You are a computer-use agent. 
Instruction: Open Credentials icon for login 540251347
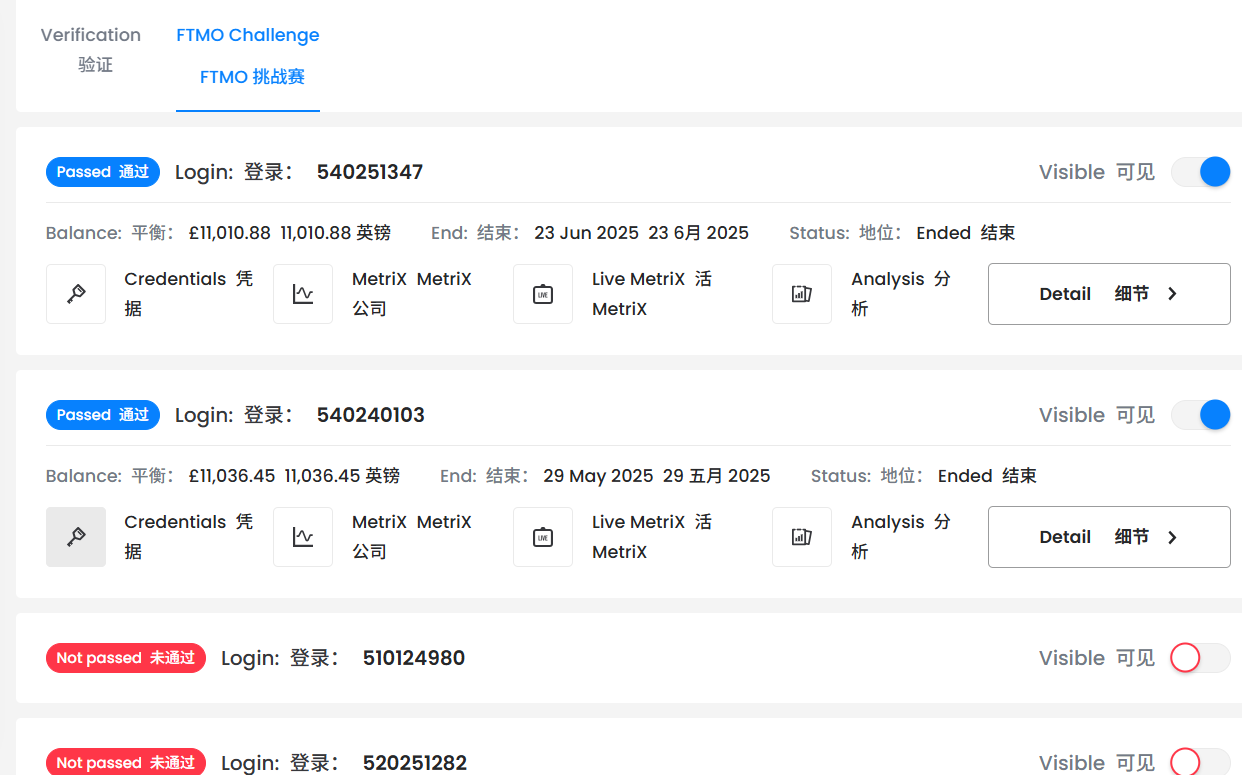(76, 294)
